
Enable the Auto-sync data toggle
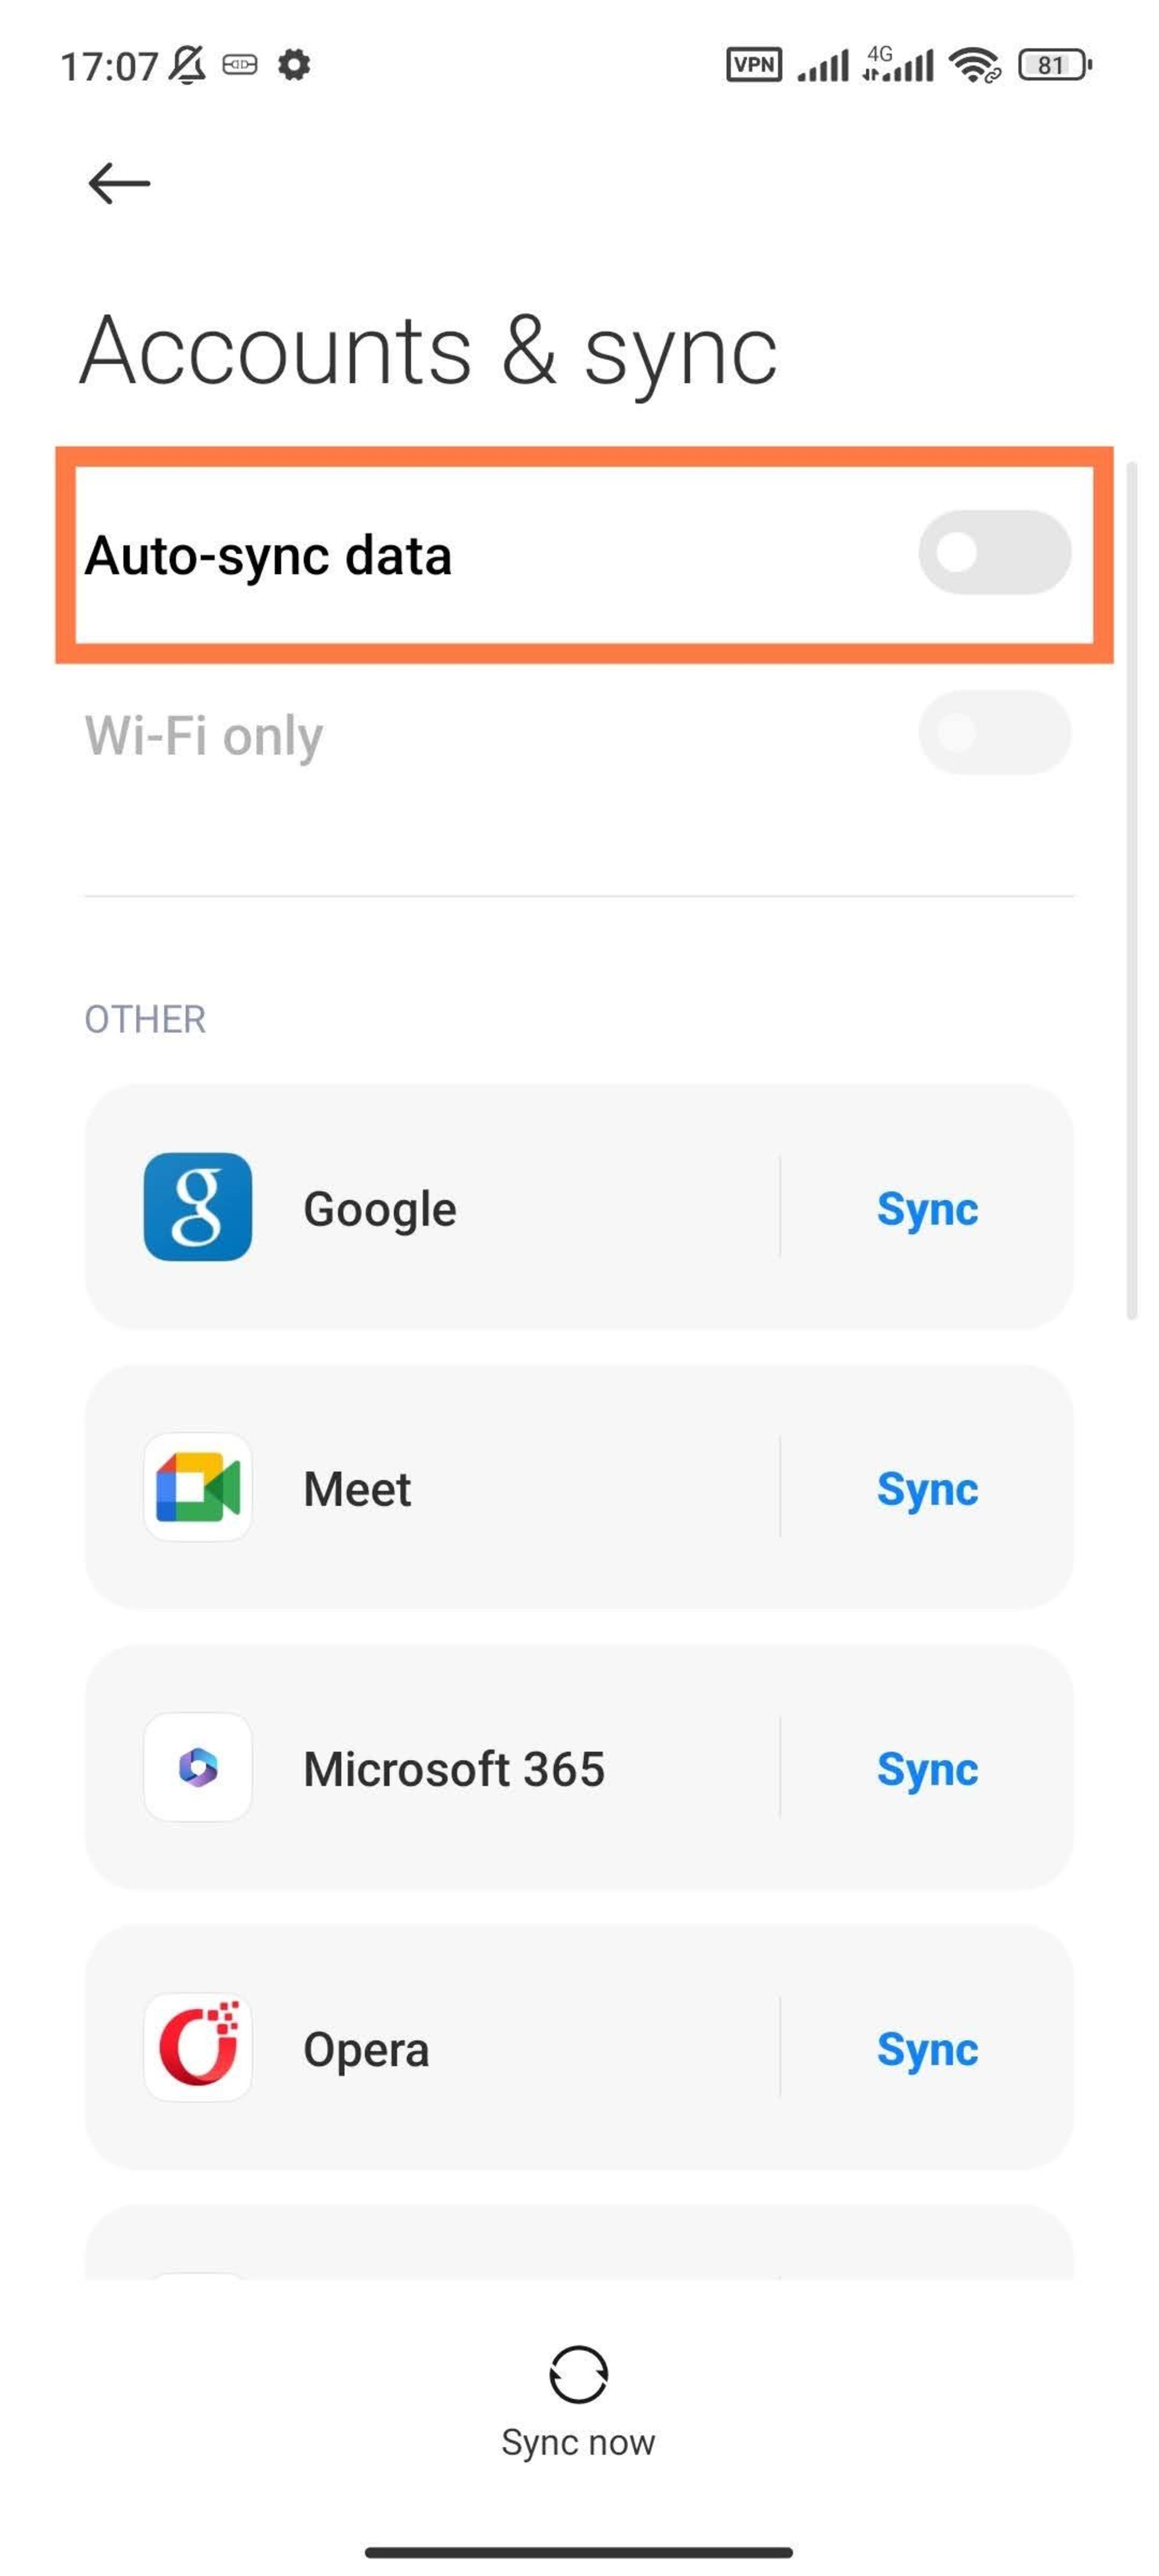[994, 553]
